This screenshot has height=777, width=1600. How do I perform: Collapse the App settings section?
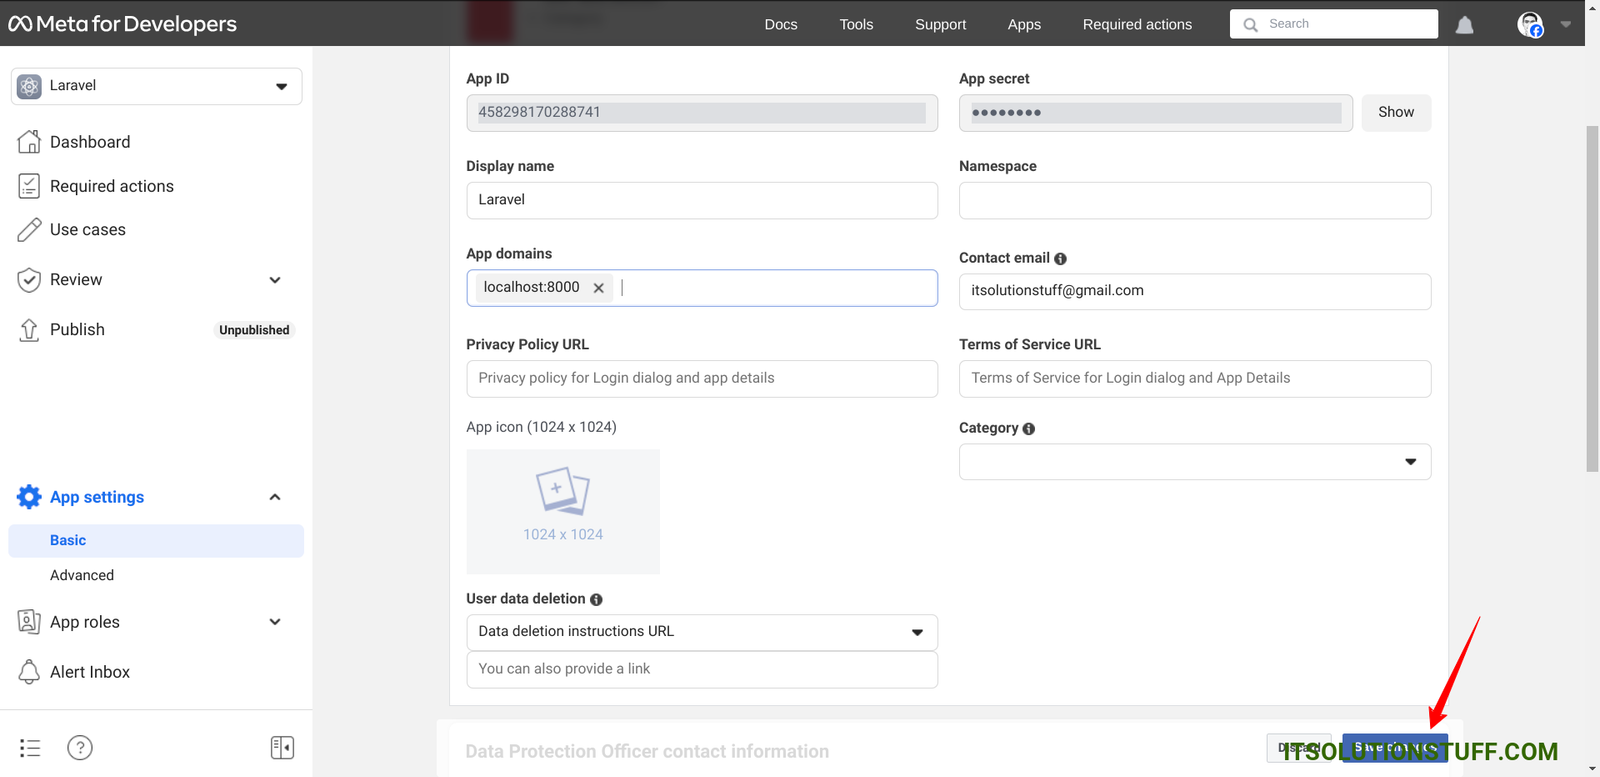[275, 497]
